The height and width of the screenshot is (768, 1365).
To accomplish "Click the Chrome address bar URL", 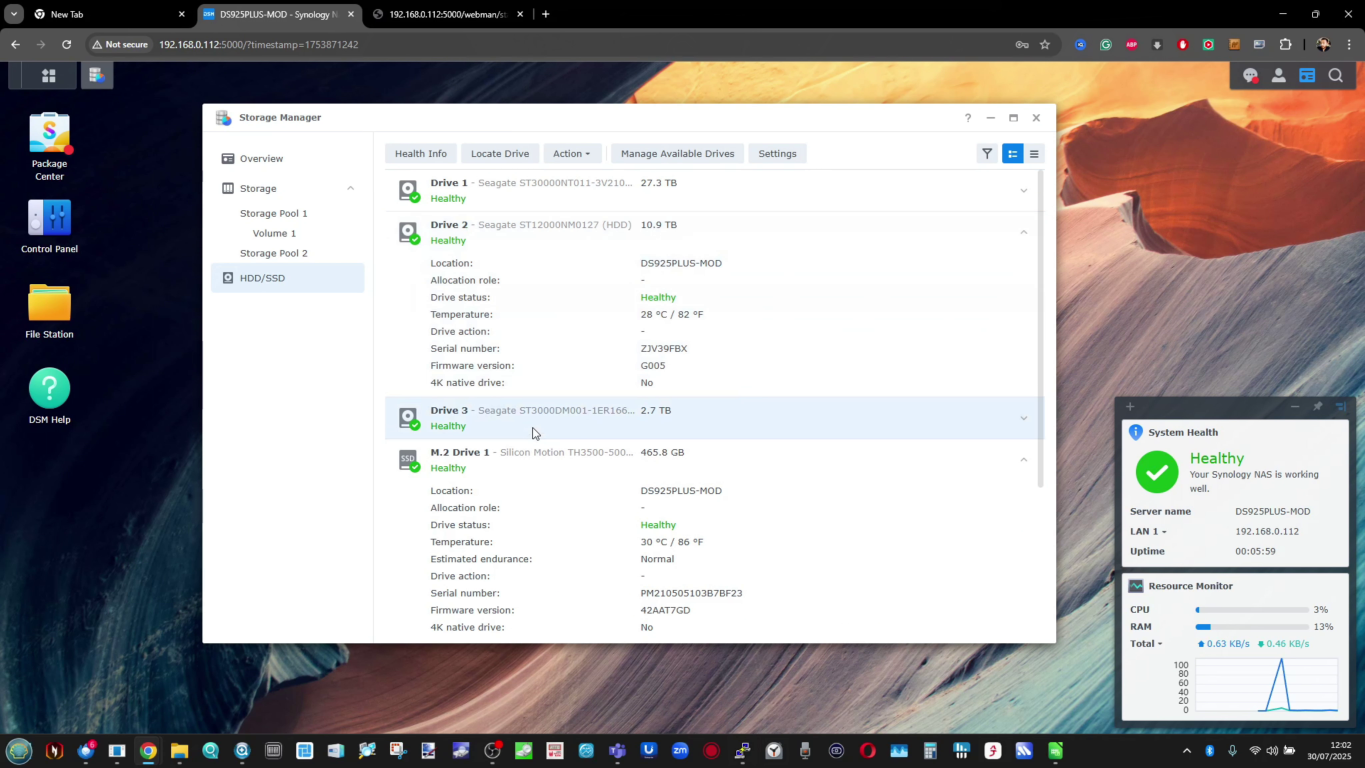I will 258,44.
